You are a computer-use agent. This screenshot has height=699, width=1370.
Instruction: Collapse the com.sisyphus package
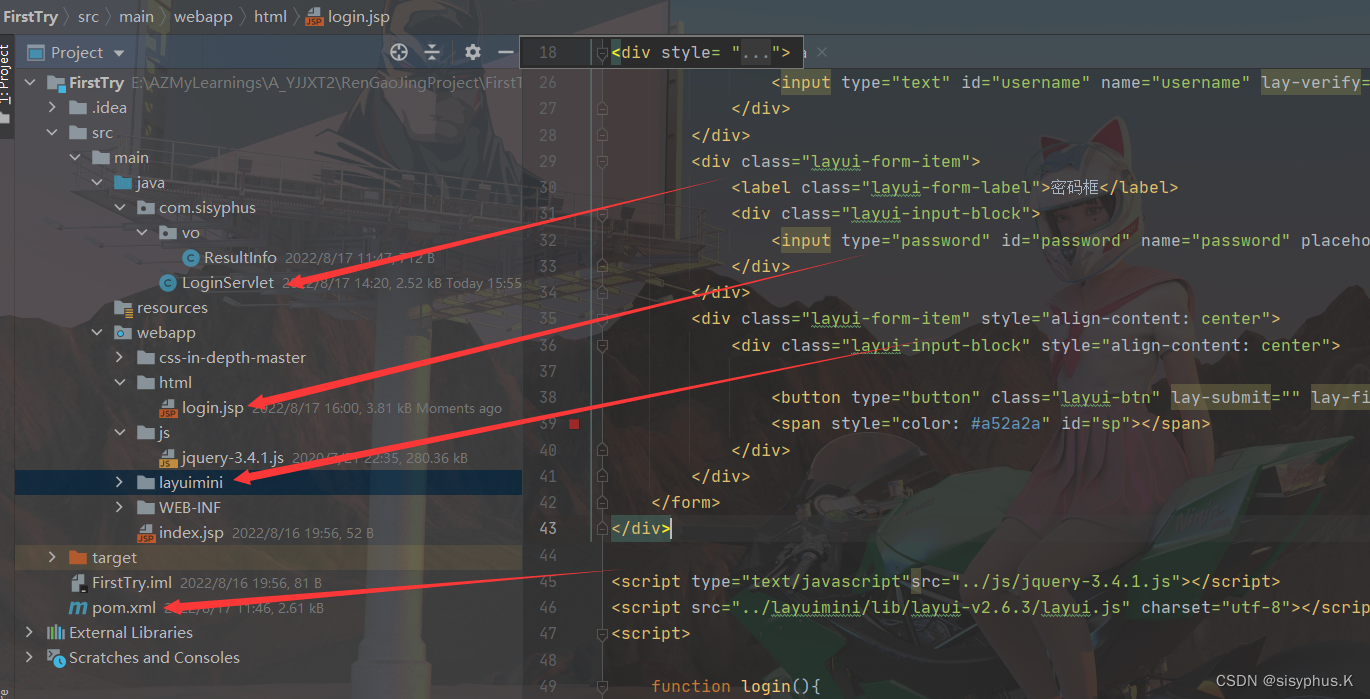click(119, 208)
